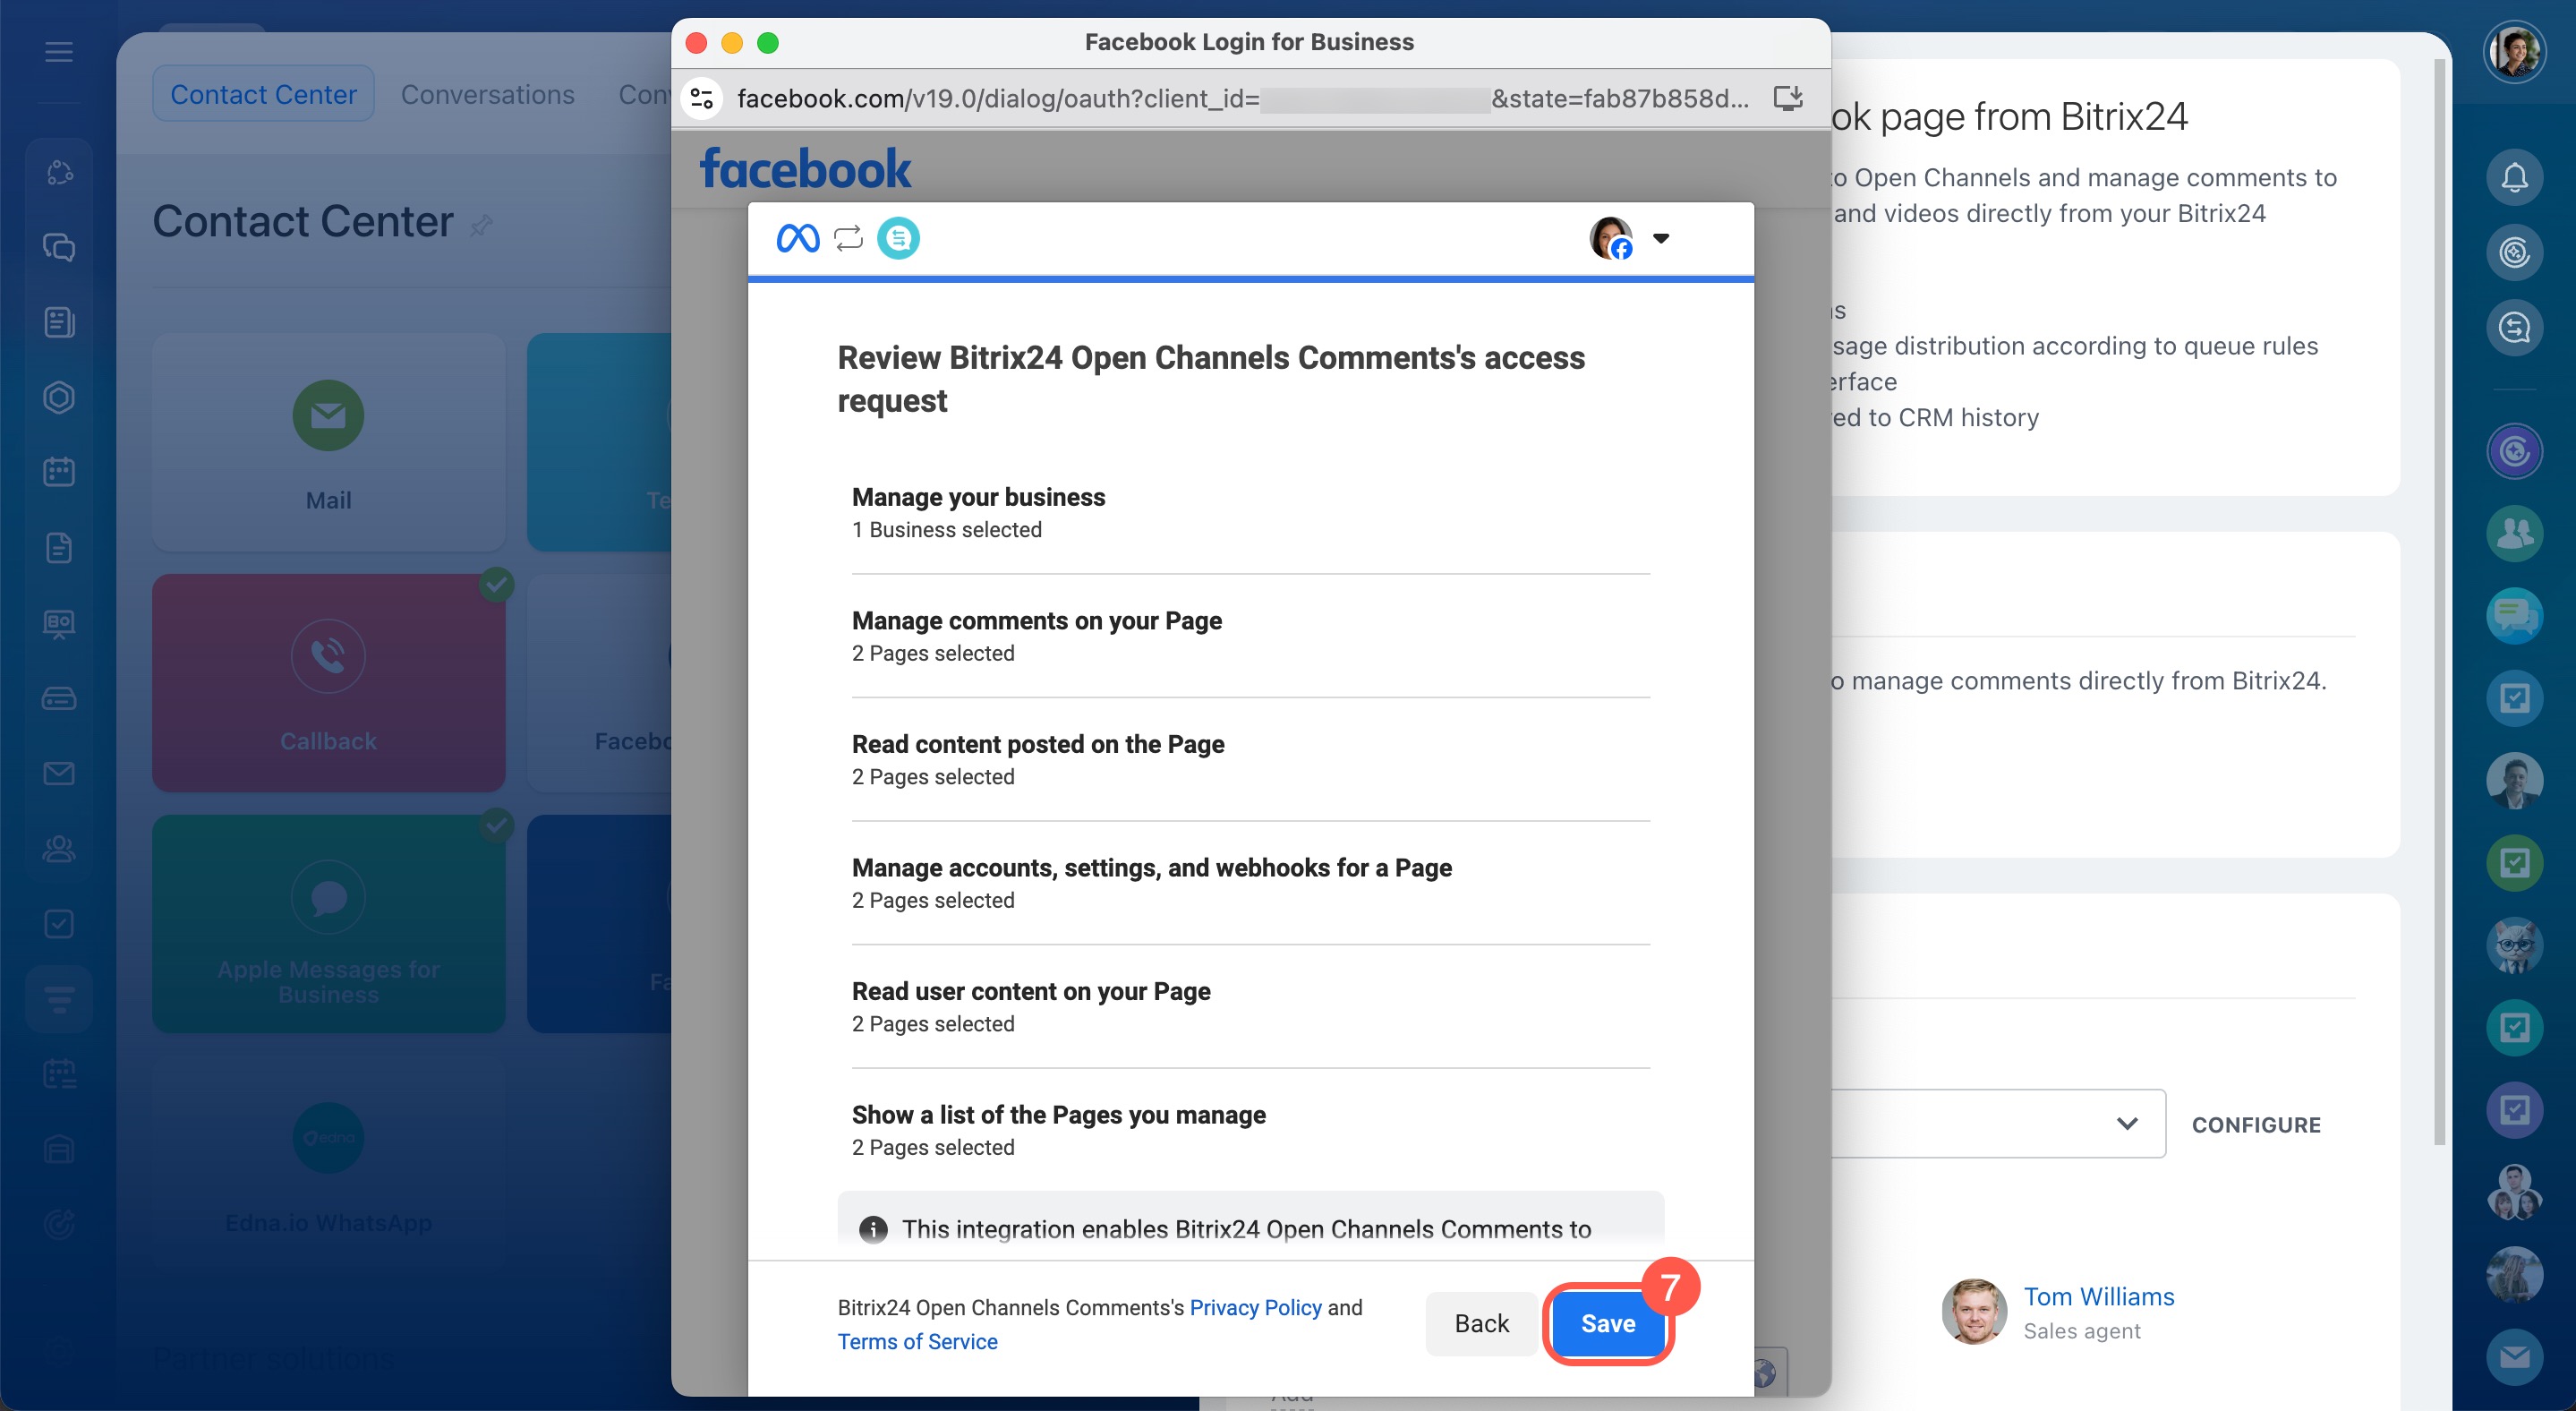Click the install app icon in address bar

pyautogui.click(x=1787, y=98)
